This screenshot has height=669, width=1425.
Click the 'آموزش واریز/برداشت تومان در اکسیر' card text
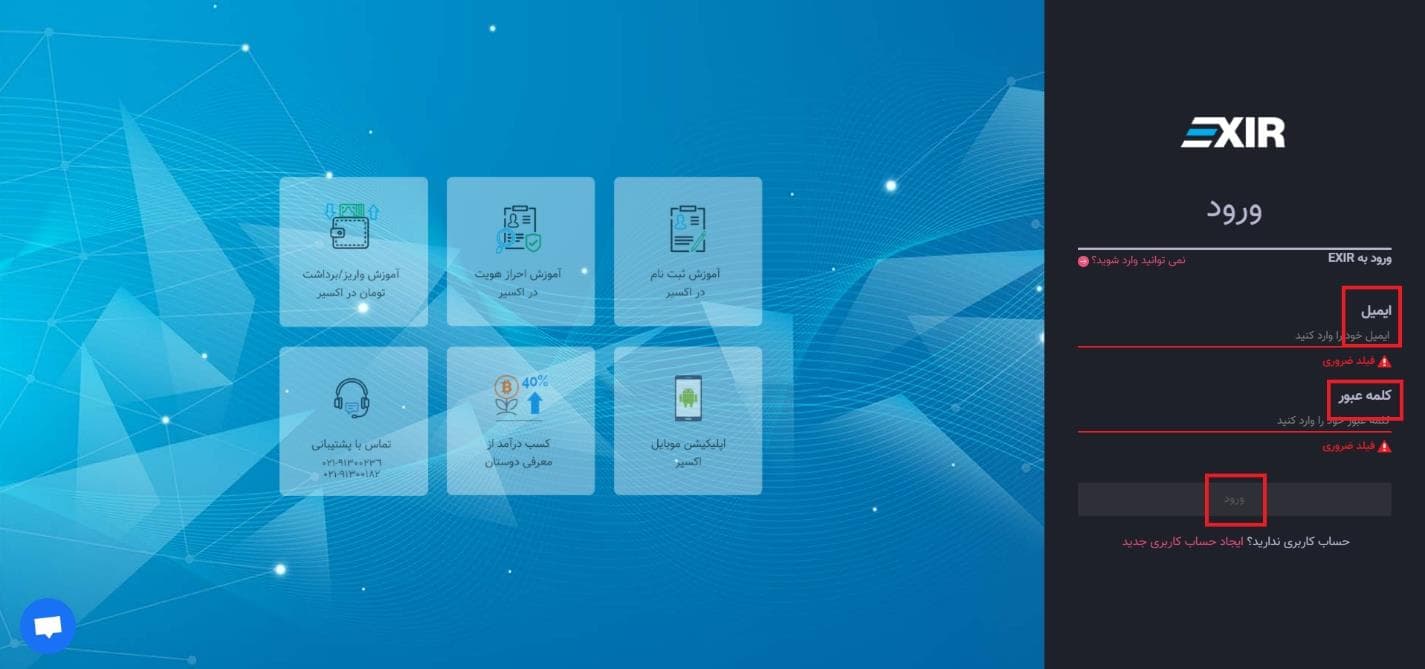352,283
